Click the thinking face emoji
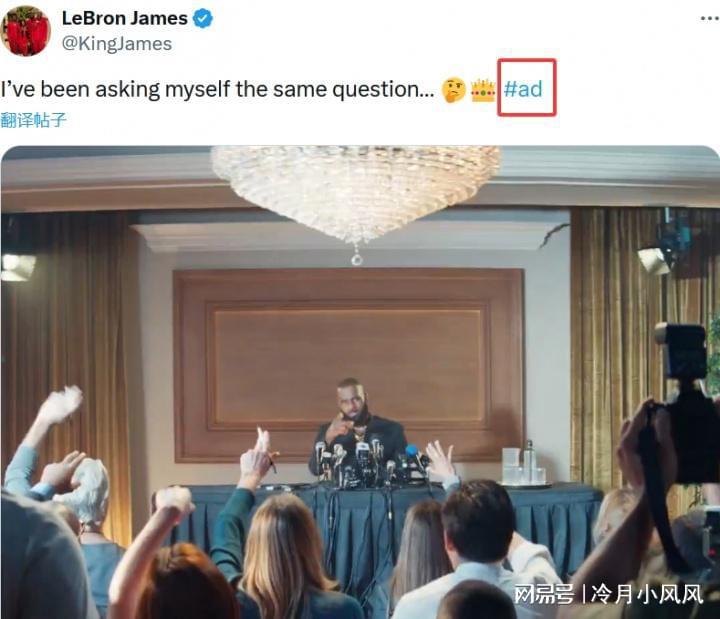Image resolution: width=720 pixels, height=619 pixels. click(454, 90)
